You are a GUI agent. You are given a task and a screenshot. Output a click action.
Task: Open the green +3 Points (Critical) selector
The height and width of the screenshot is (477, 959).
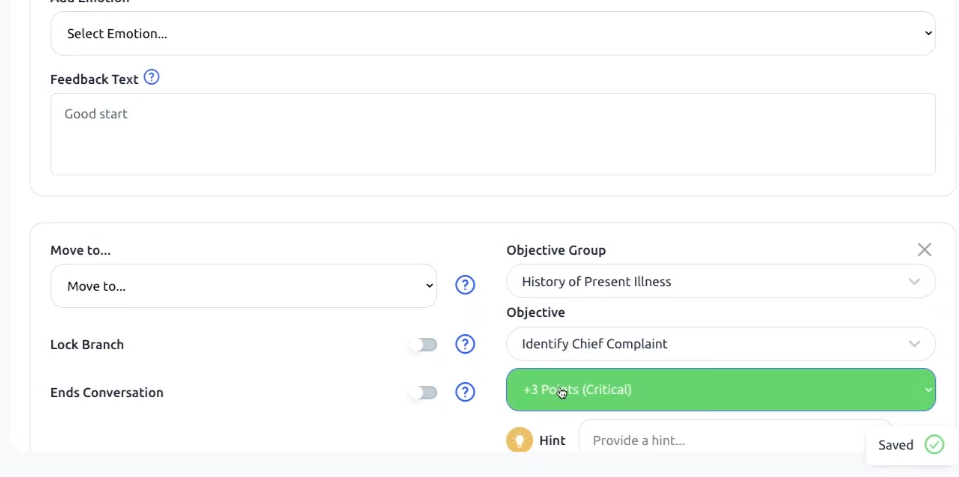tap(720, 390)
